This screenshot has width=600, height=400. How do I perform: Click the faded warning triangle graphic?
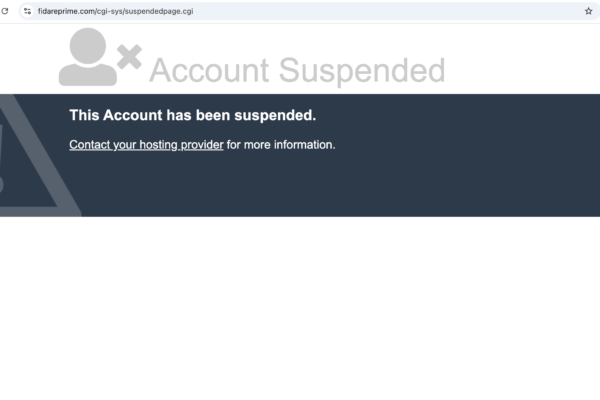pyautogui.click(x=30, y=165)
